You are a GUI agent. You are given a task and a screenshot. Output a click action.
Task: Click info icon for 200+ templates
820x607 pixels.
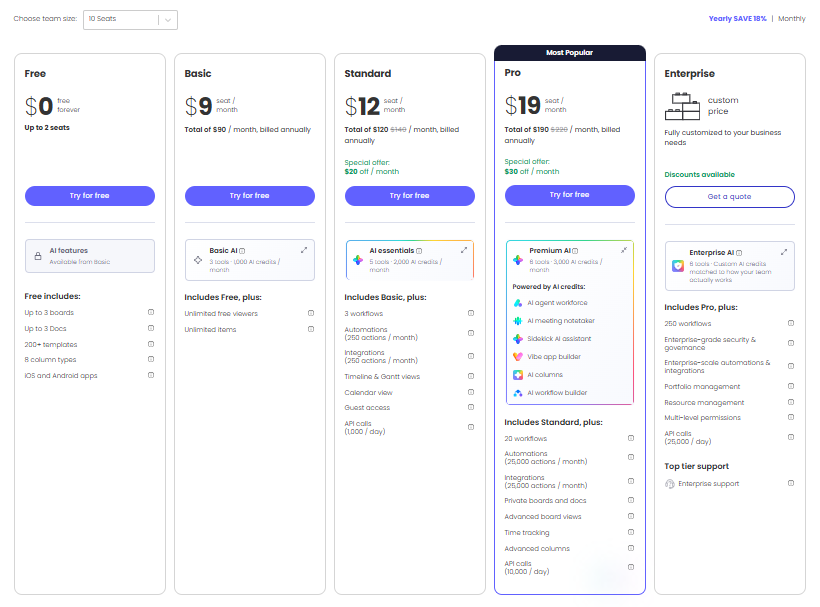151,344
